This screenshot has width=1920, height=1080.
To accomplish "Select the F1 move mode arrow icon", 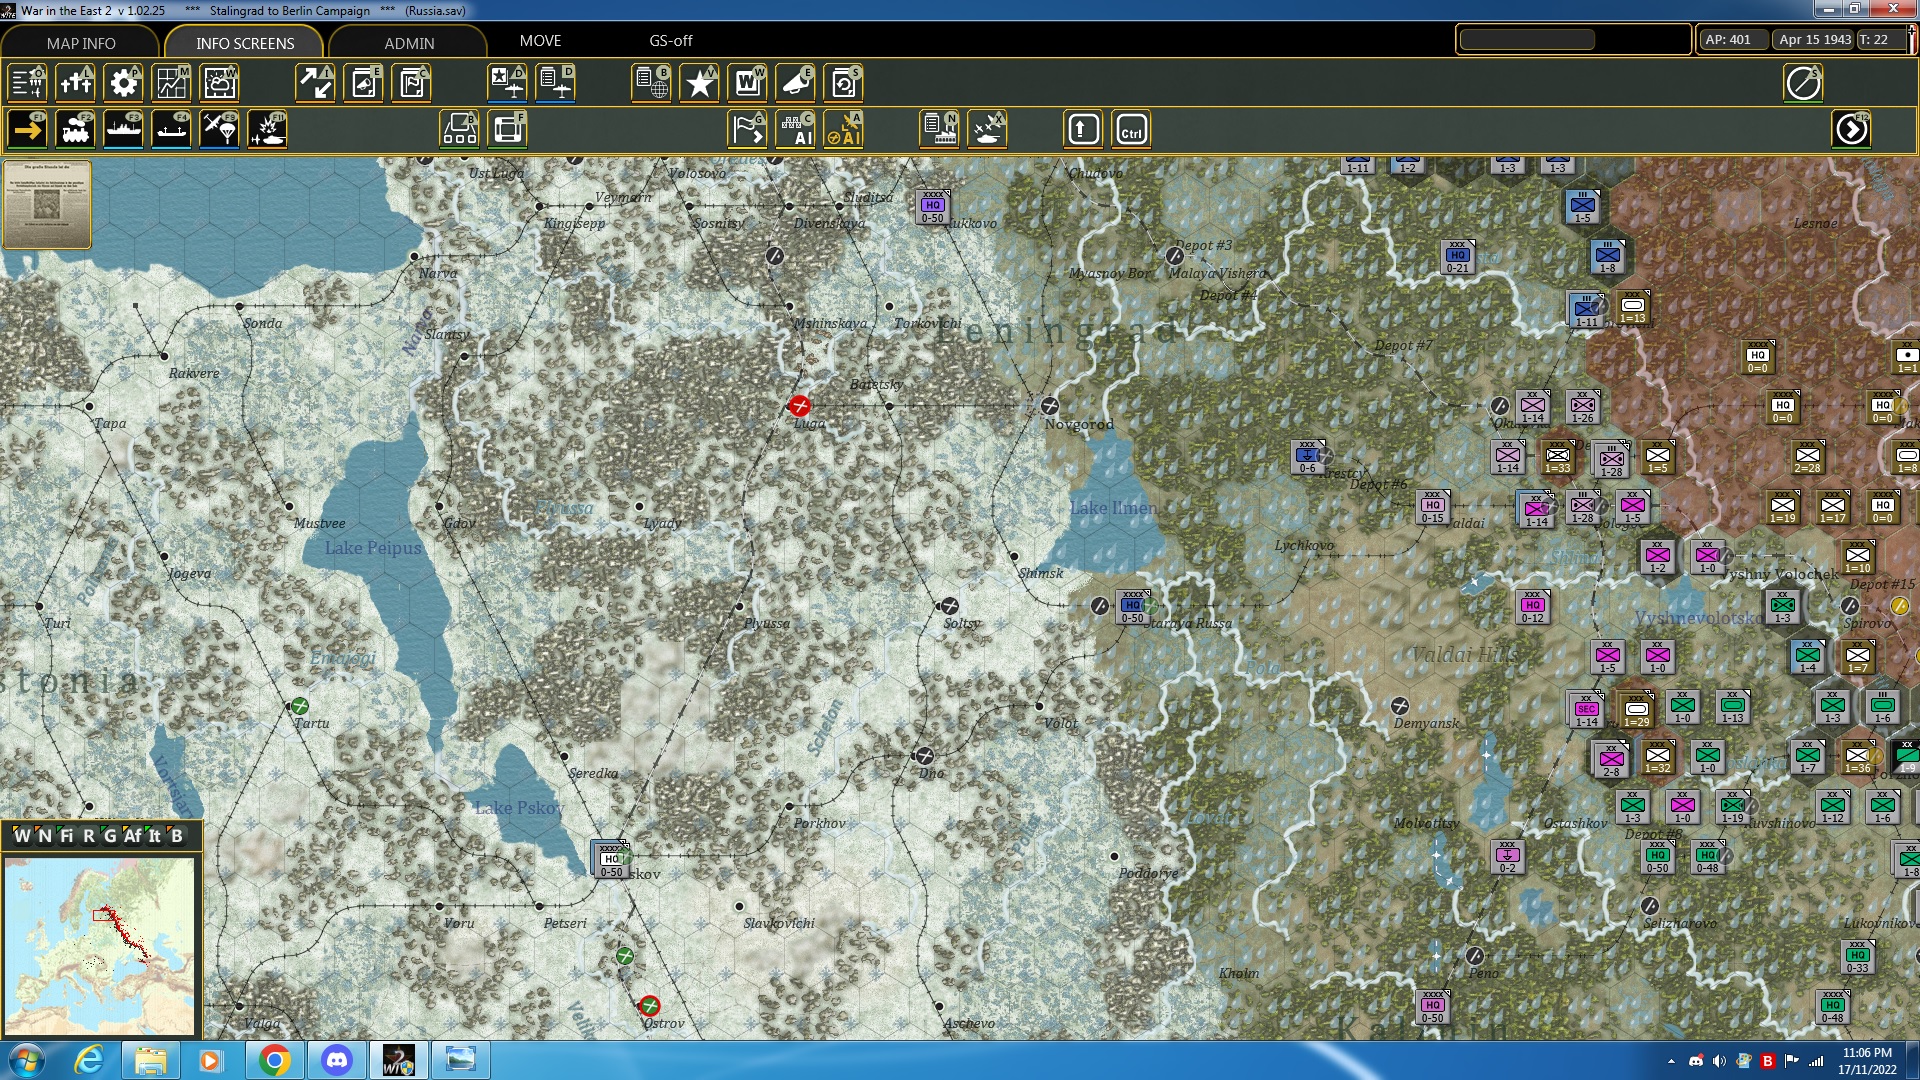I will pos(27,130).
